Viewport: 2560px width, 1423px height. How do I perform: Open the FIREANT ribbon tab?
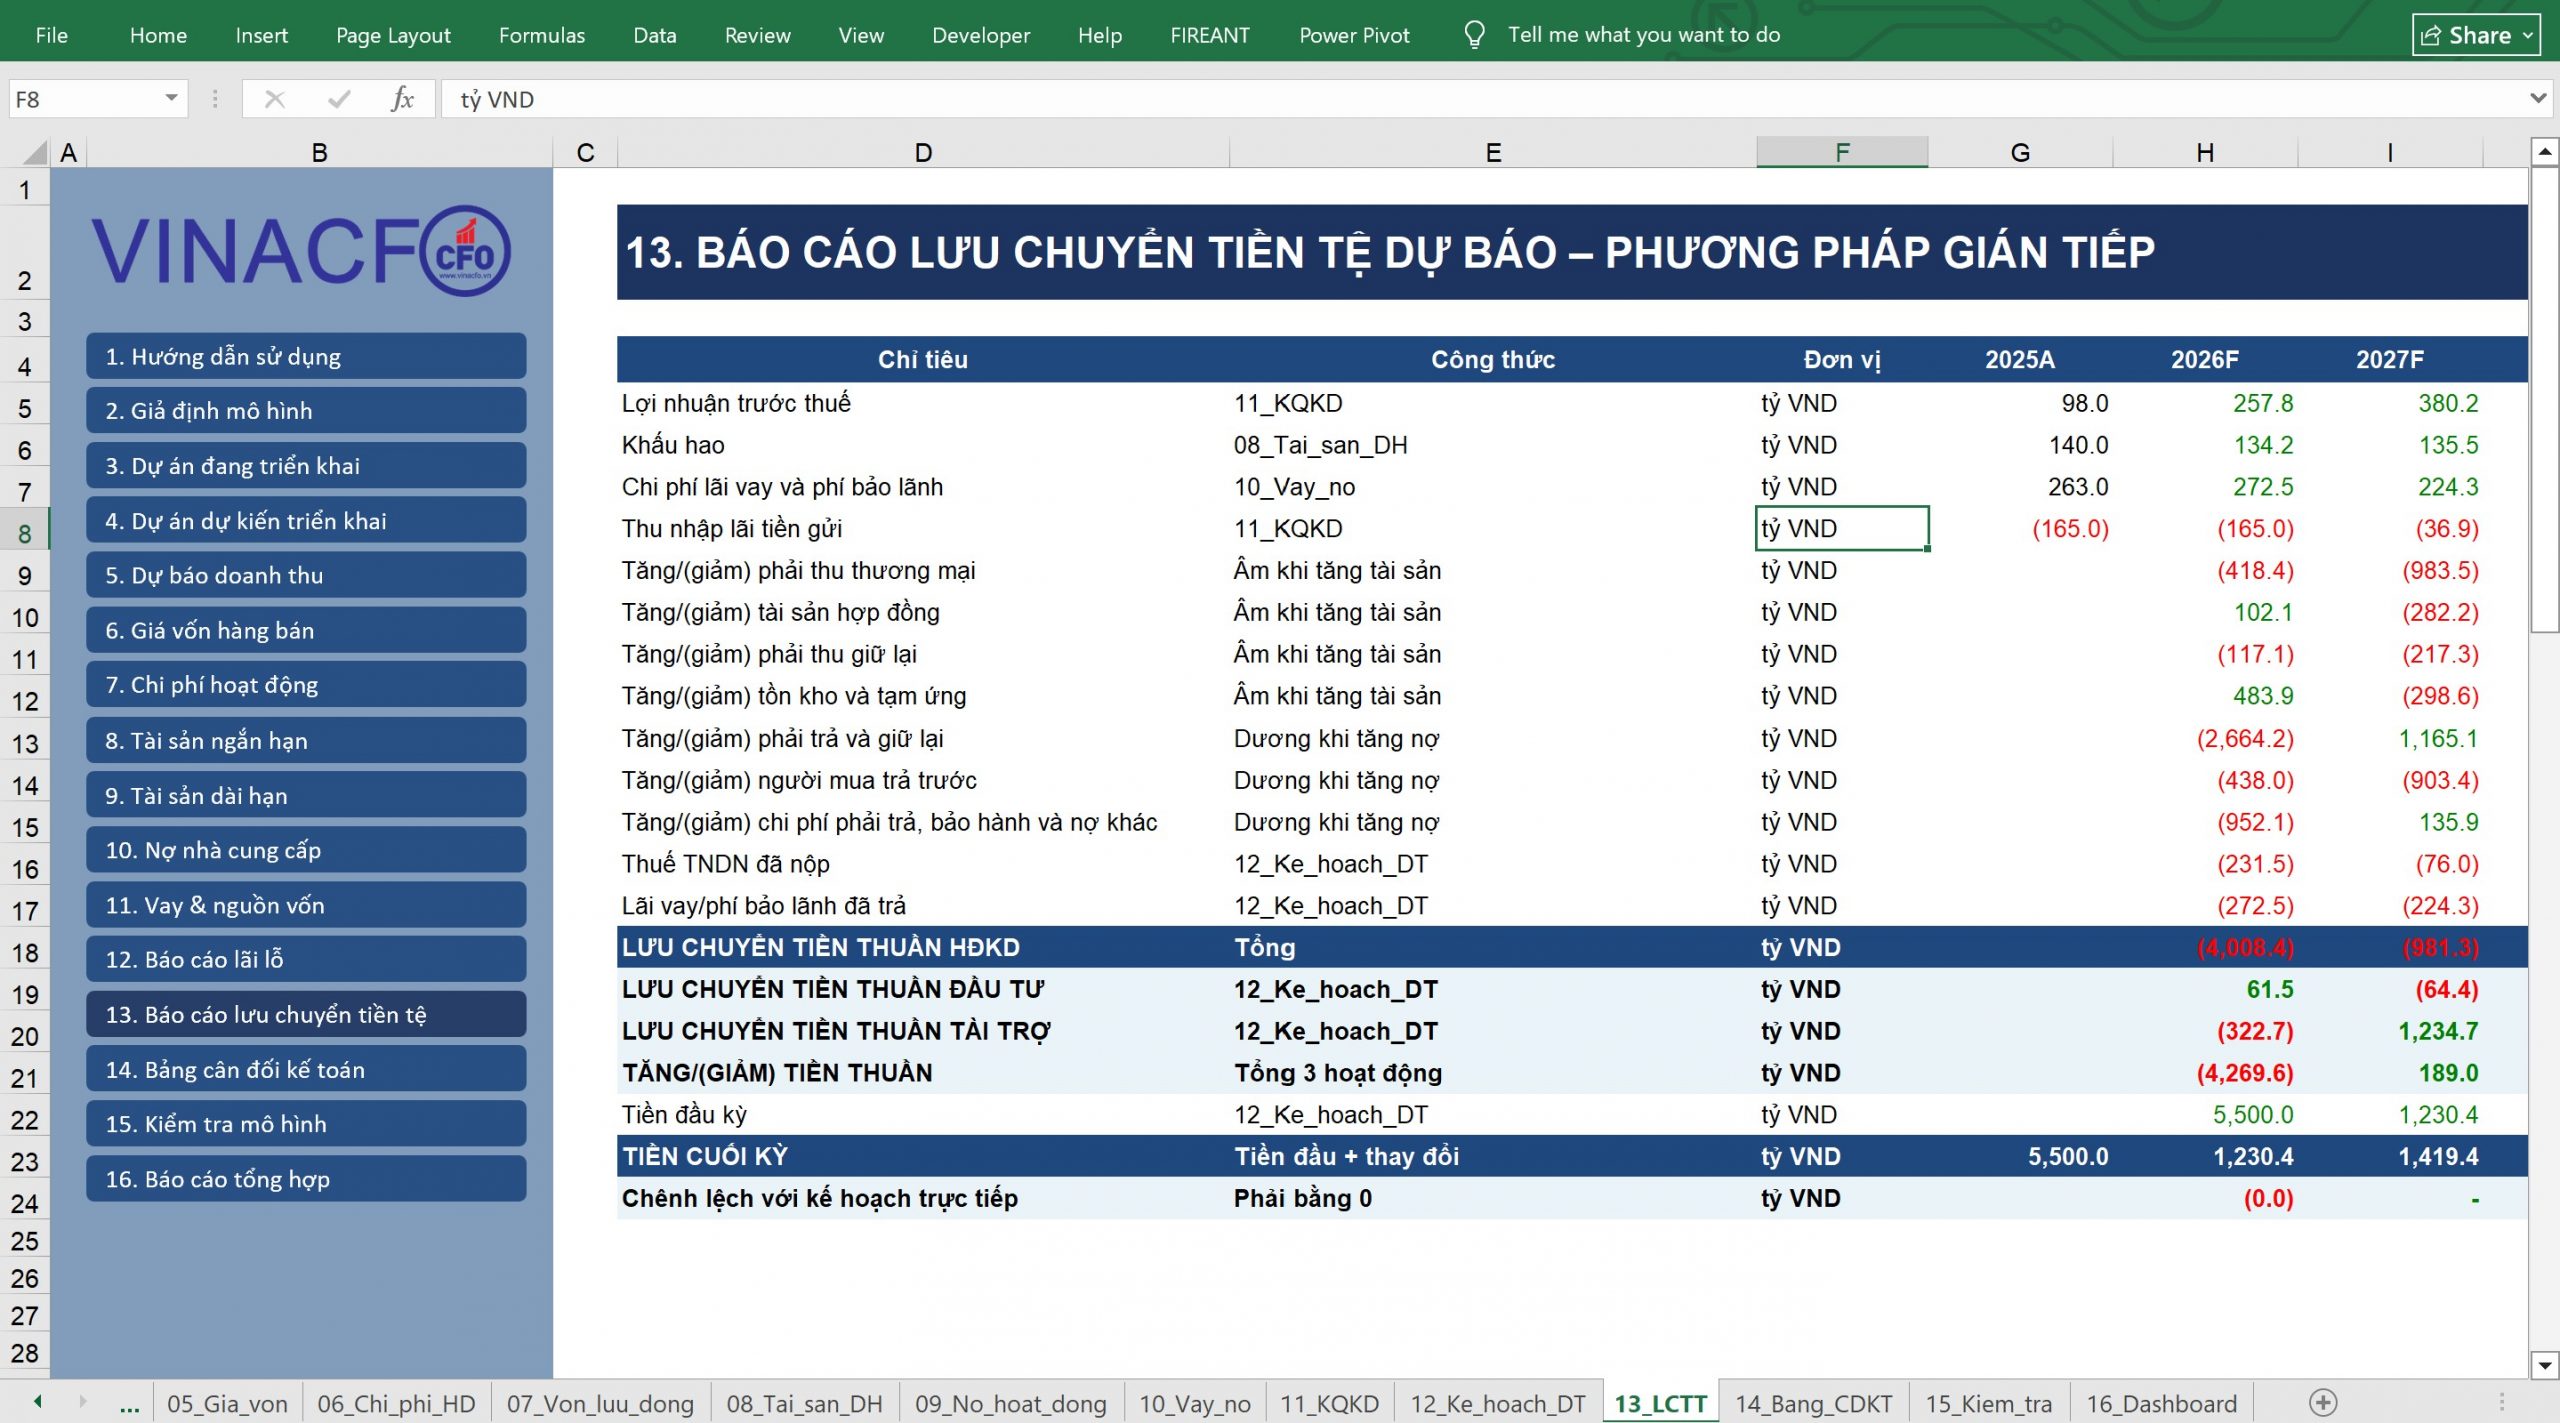1210,35
